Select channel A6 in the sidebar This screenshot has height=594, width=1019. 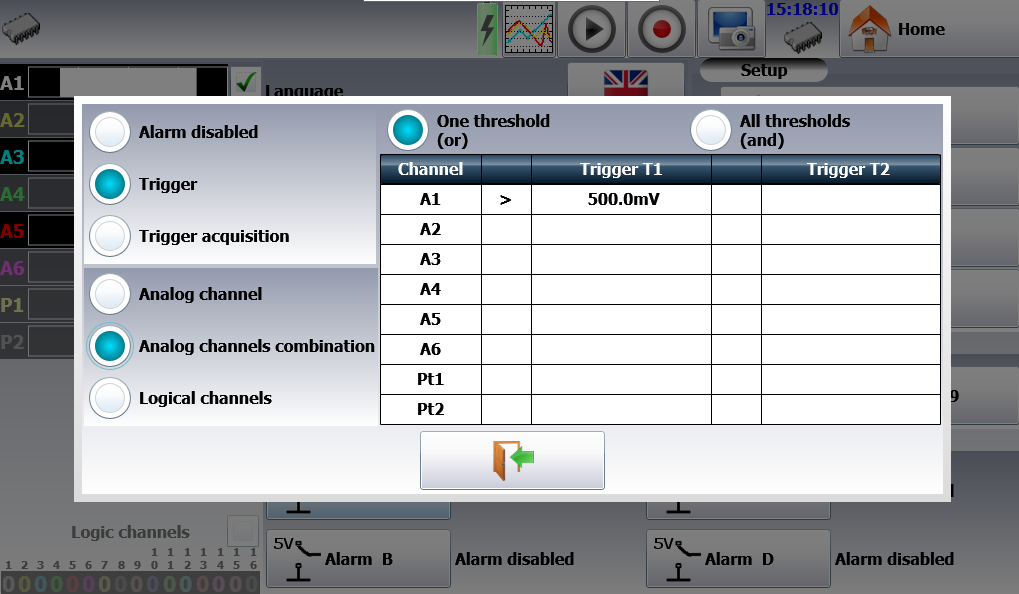[x=13, y=268]
